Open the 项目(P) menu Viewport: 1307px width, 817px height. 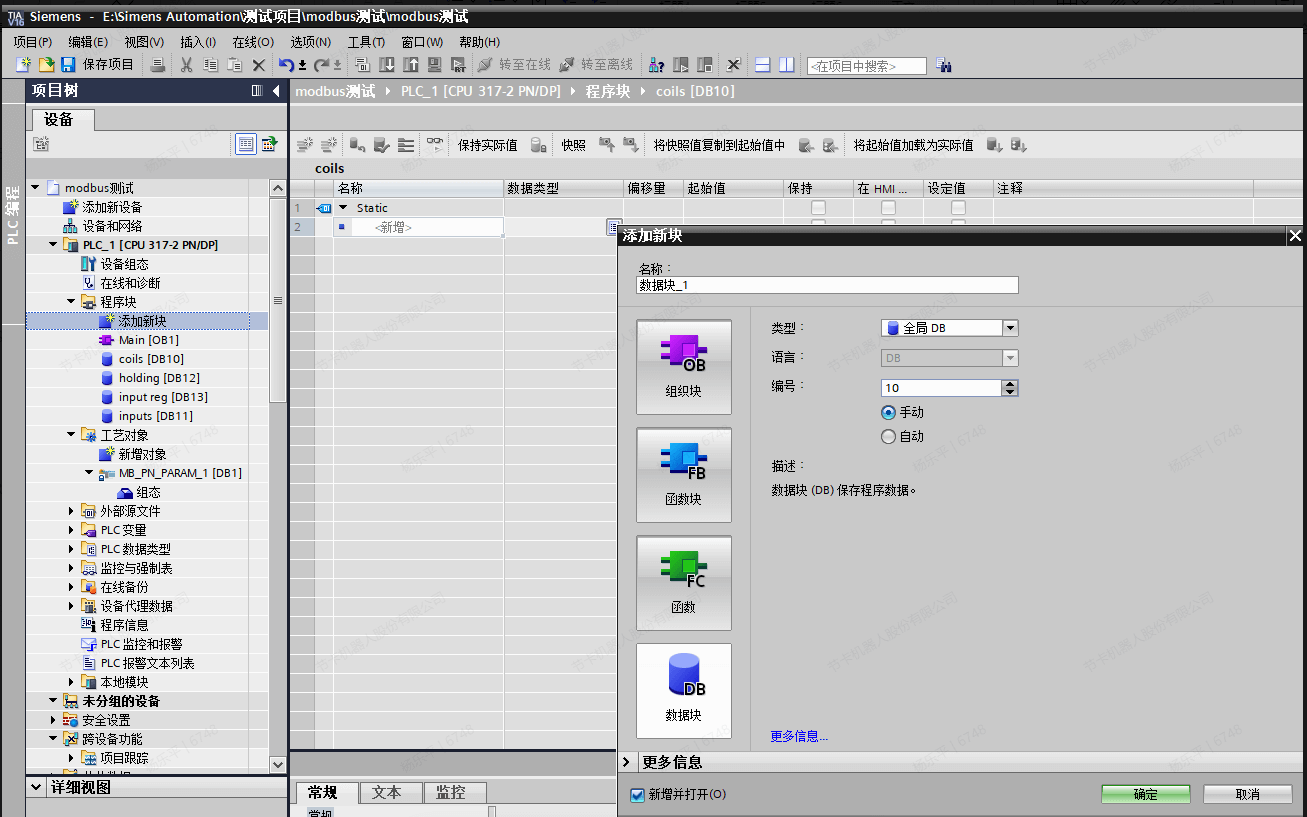click(x=33, y=42)
